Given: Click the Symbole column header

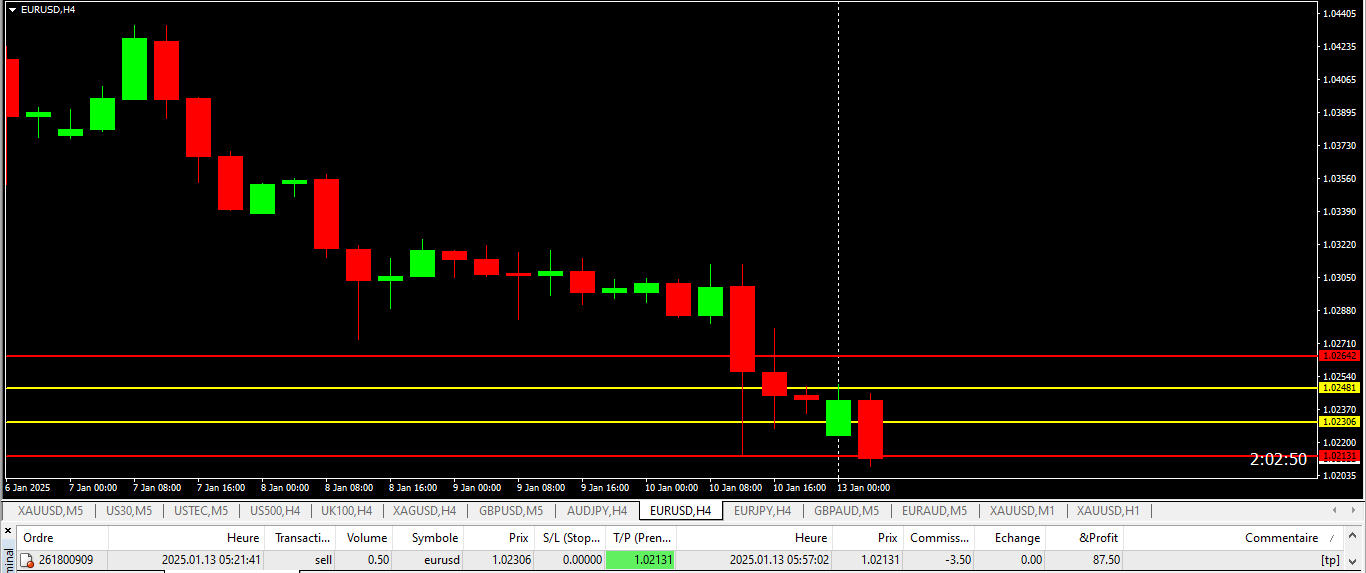Looking at the screenshot, I should [429, 538].
